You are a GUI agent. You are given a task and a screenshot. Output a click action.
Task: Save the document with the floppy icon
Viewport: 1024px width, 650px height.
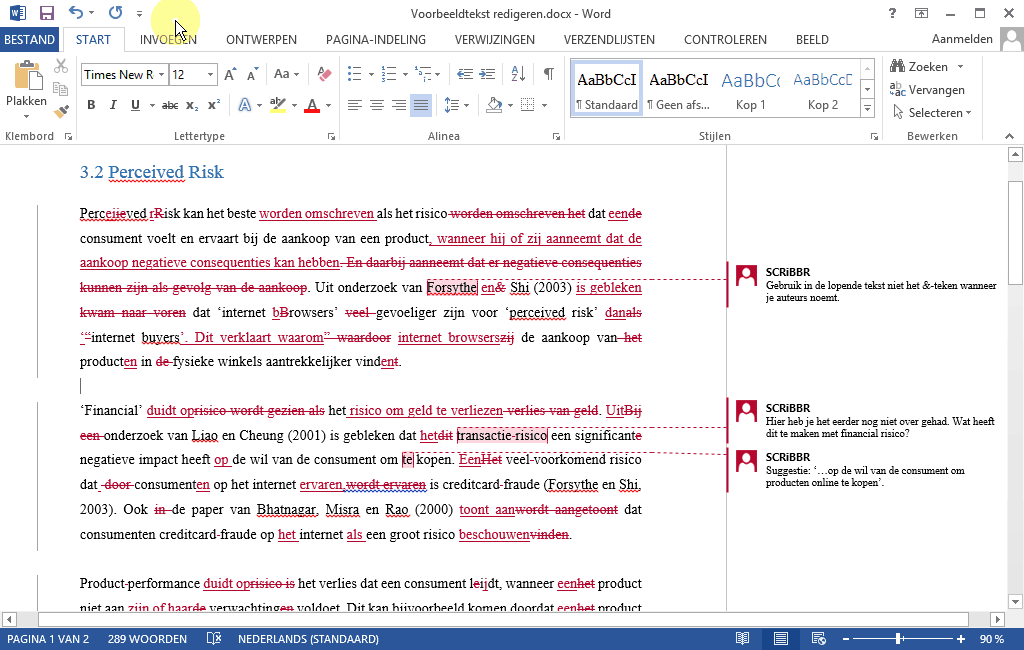click(46, 13)
